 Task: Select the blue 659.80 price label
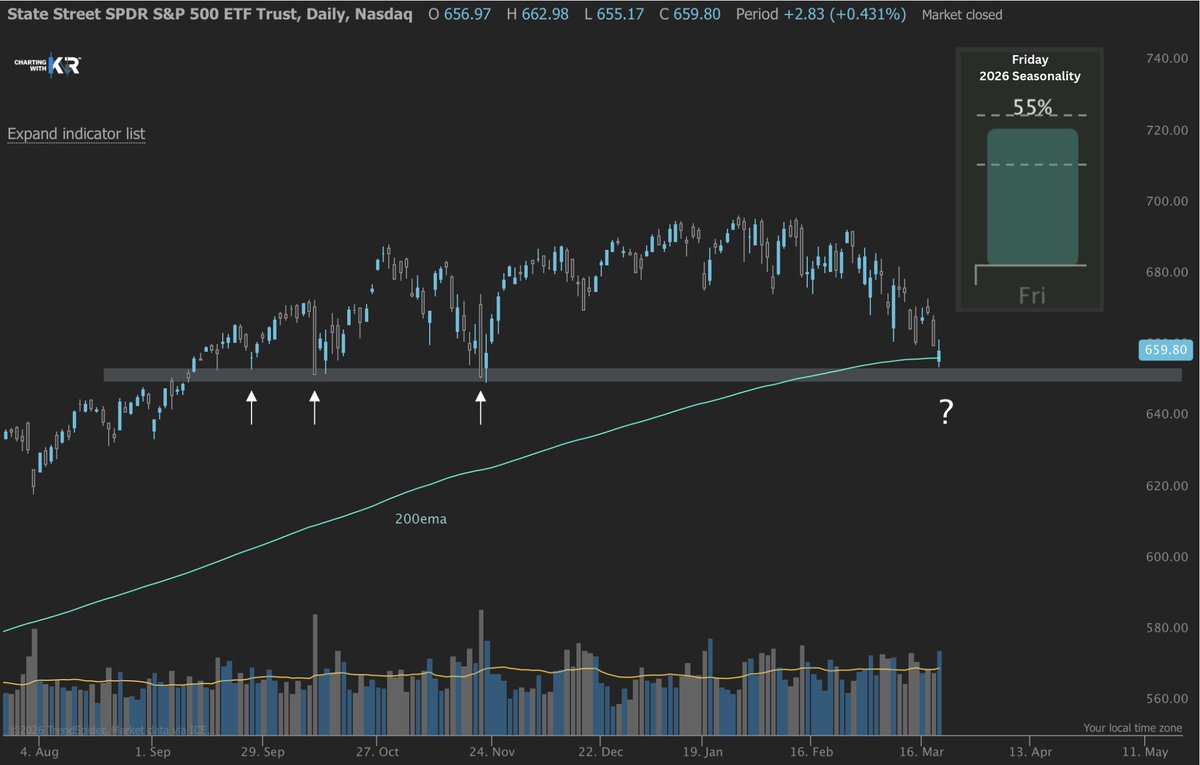(x=1165, y=350)
